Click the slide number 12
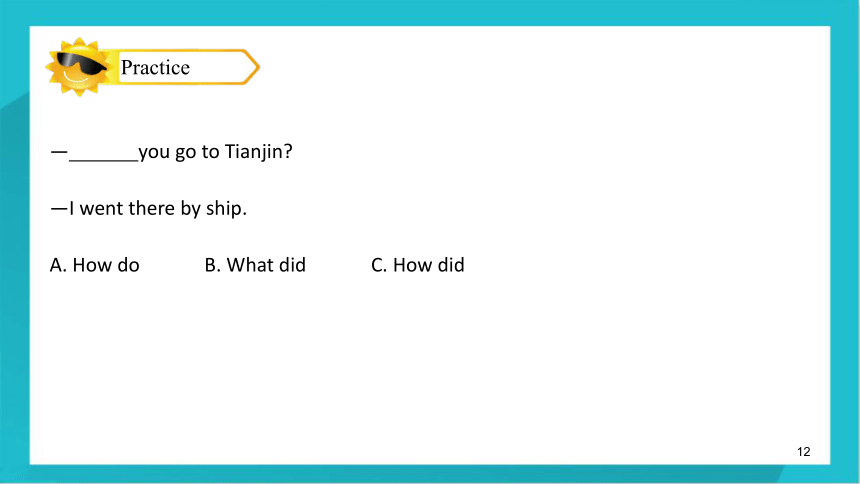This screenshot has width=860, height=484. click(x=804, y=452)
